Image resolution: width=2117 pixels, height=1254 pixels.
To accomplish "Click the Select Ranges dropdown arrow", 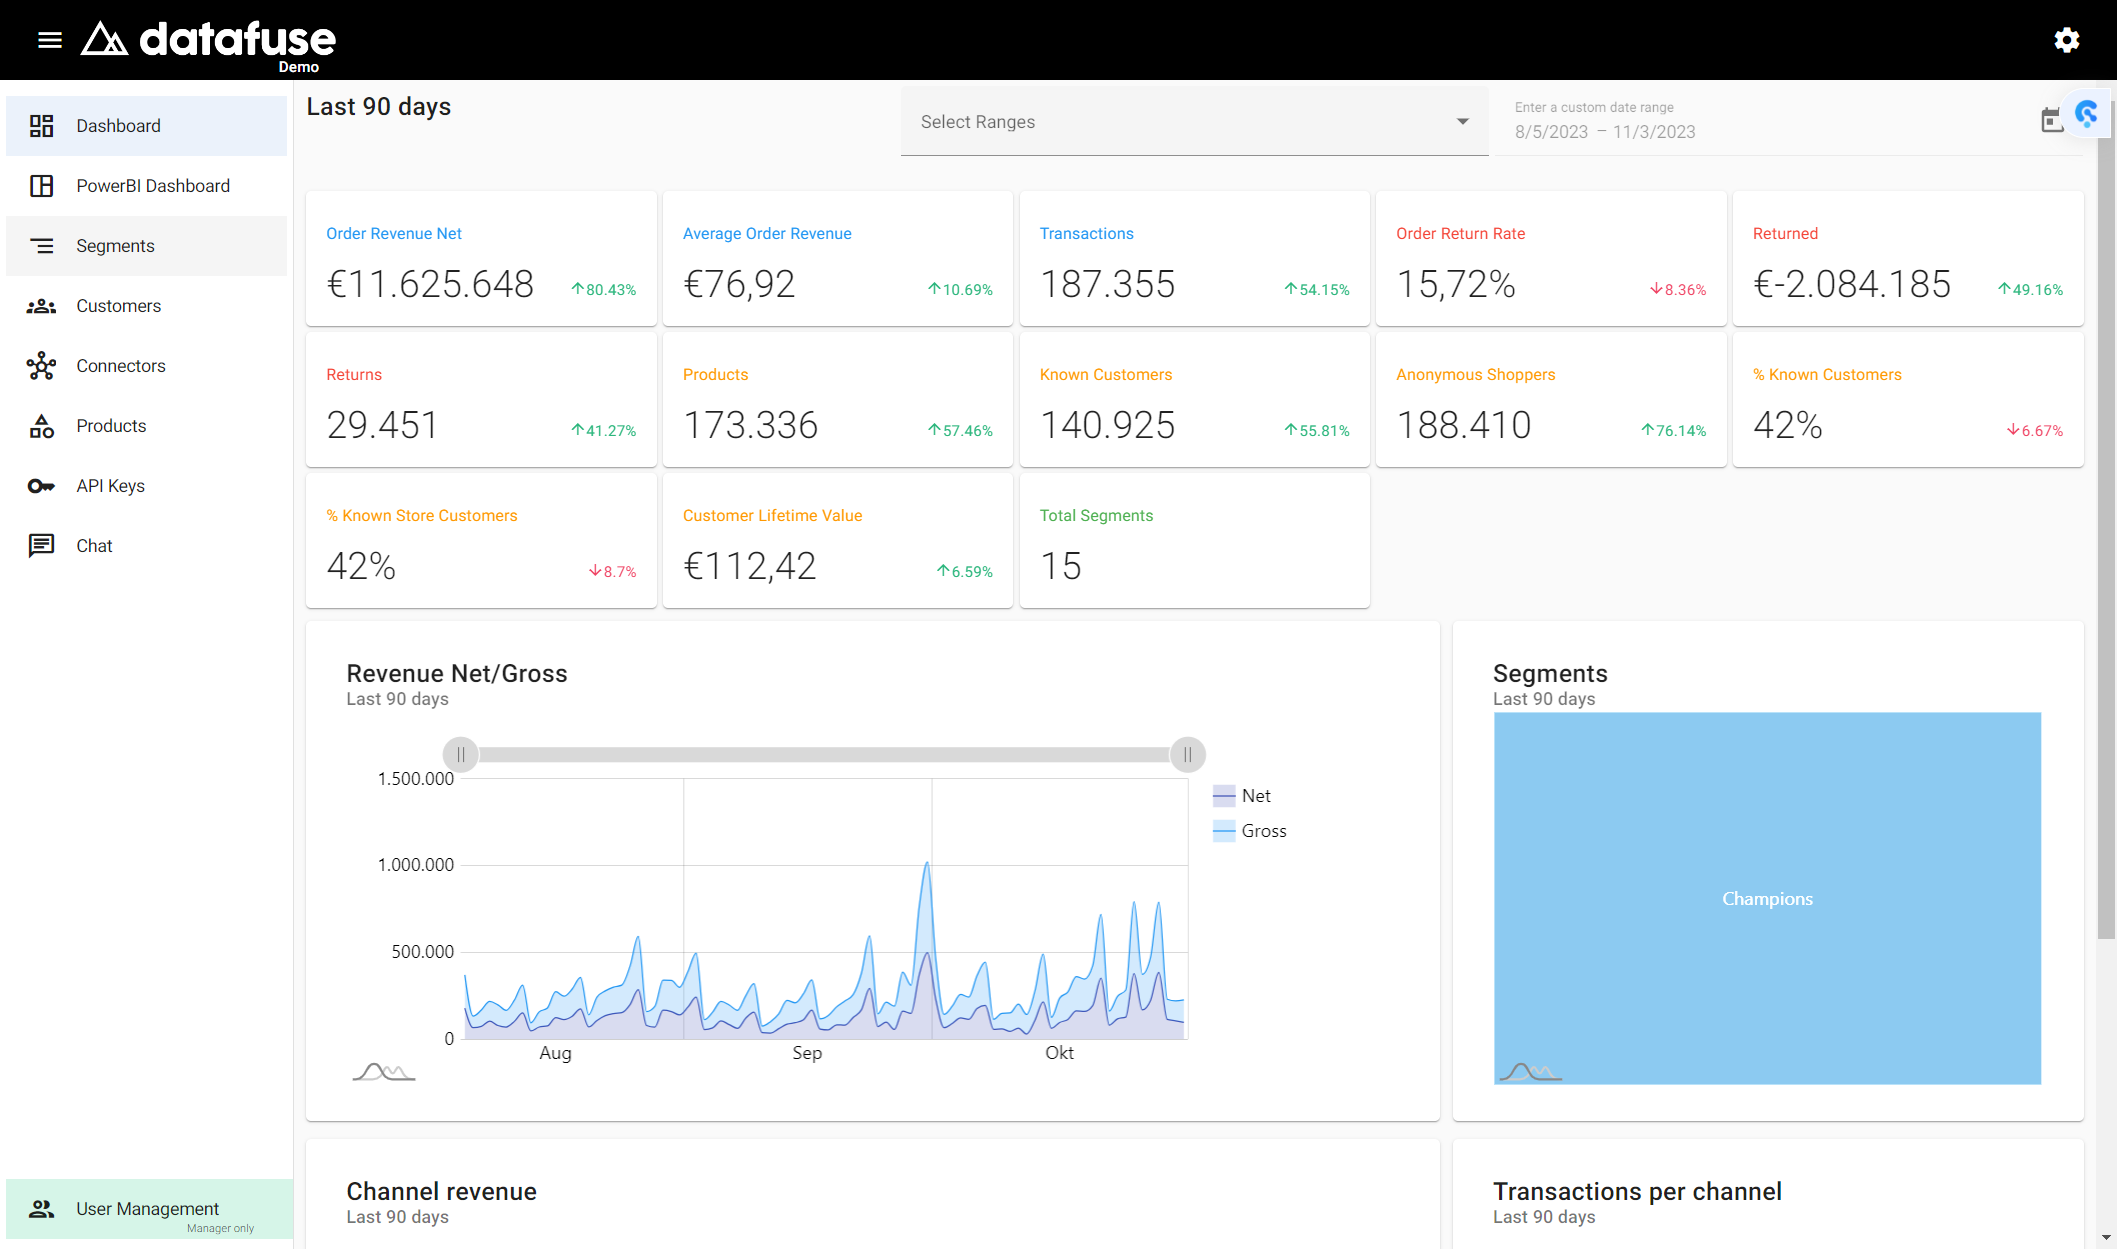I will click(x=1462, y=122).
